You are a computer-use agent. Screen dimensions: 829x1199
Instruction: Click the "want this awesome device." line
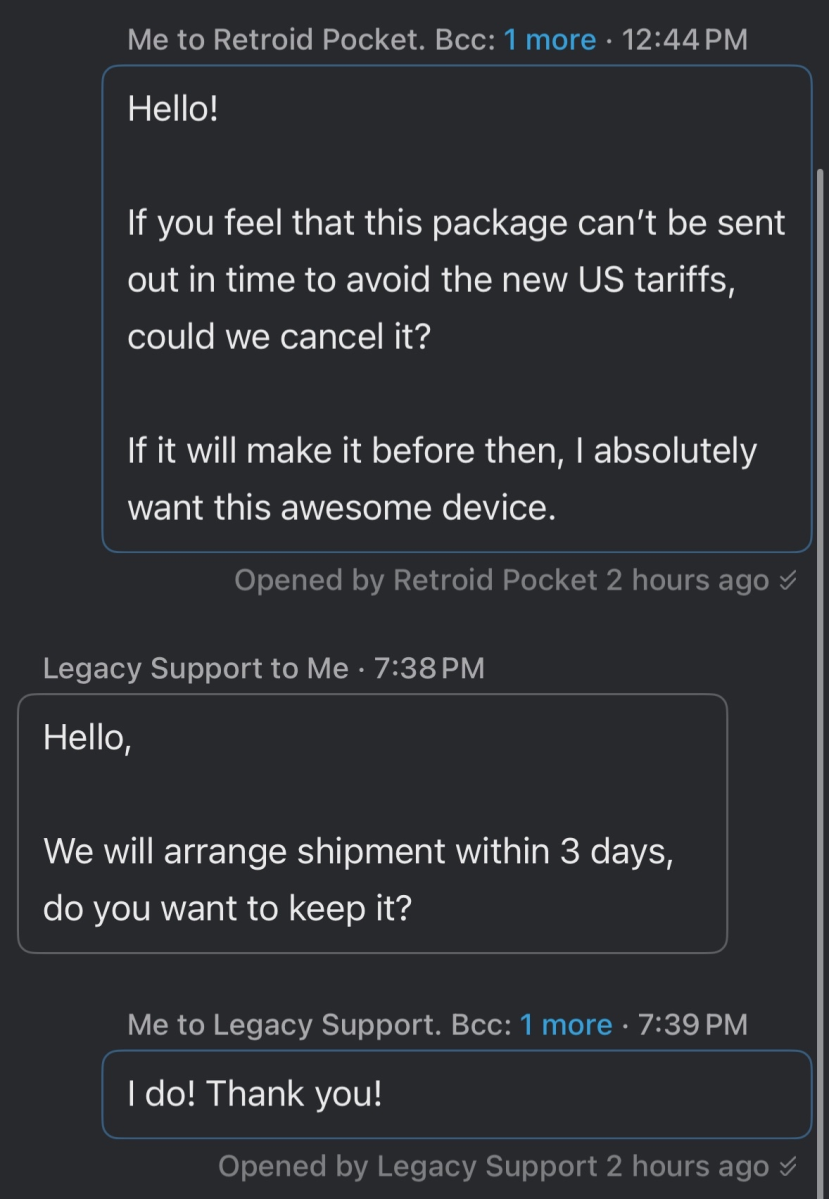[341, 508]
